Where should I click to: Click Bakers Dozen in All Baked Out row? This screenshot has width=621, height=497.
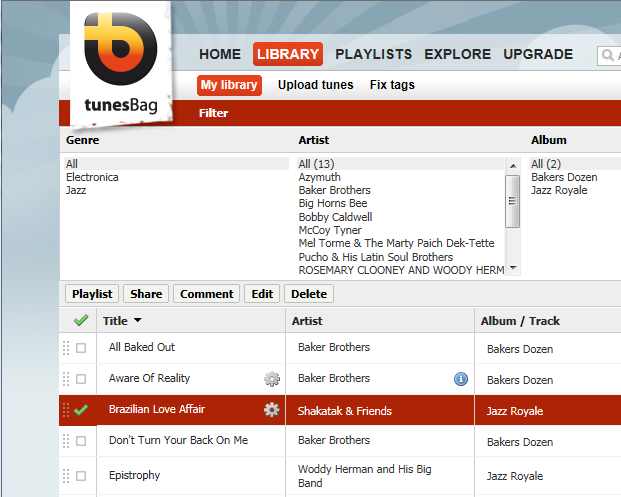(x=520, y=349)
